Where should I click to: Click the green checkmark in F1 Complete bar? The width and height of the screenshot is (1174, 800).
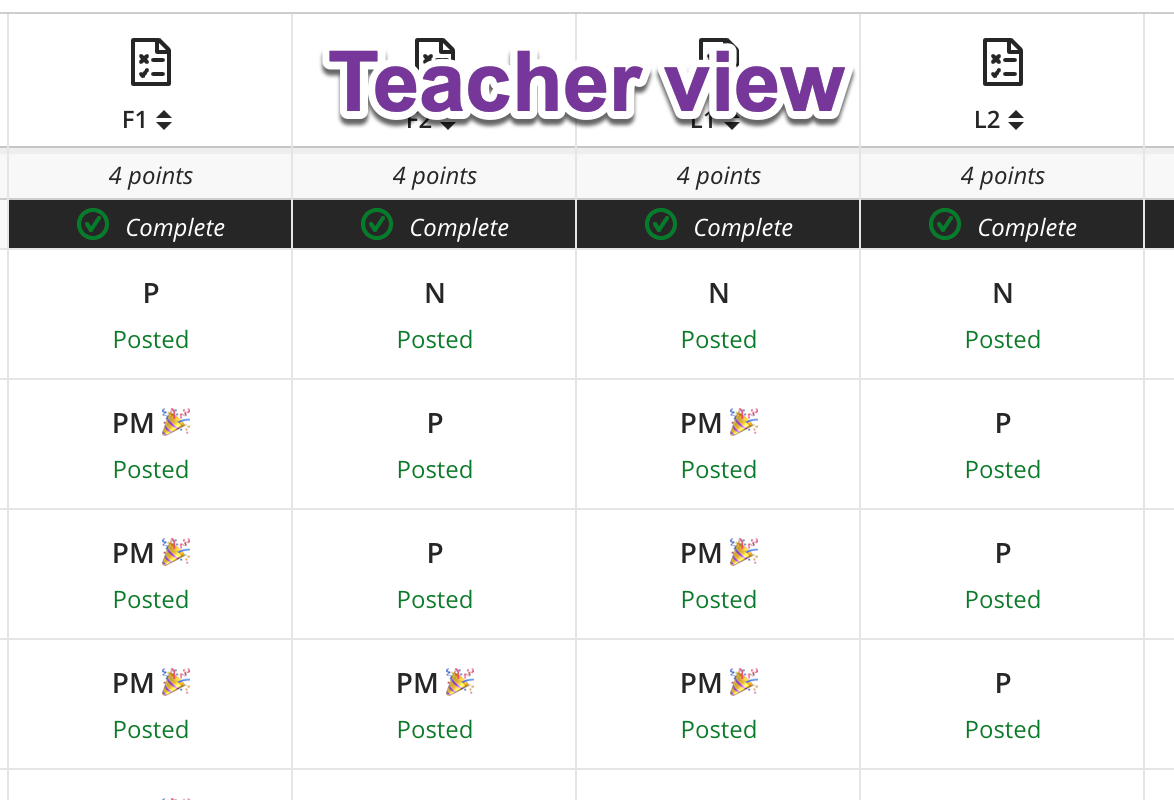coord(92,224)
